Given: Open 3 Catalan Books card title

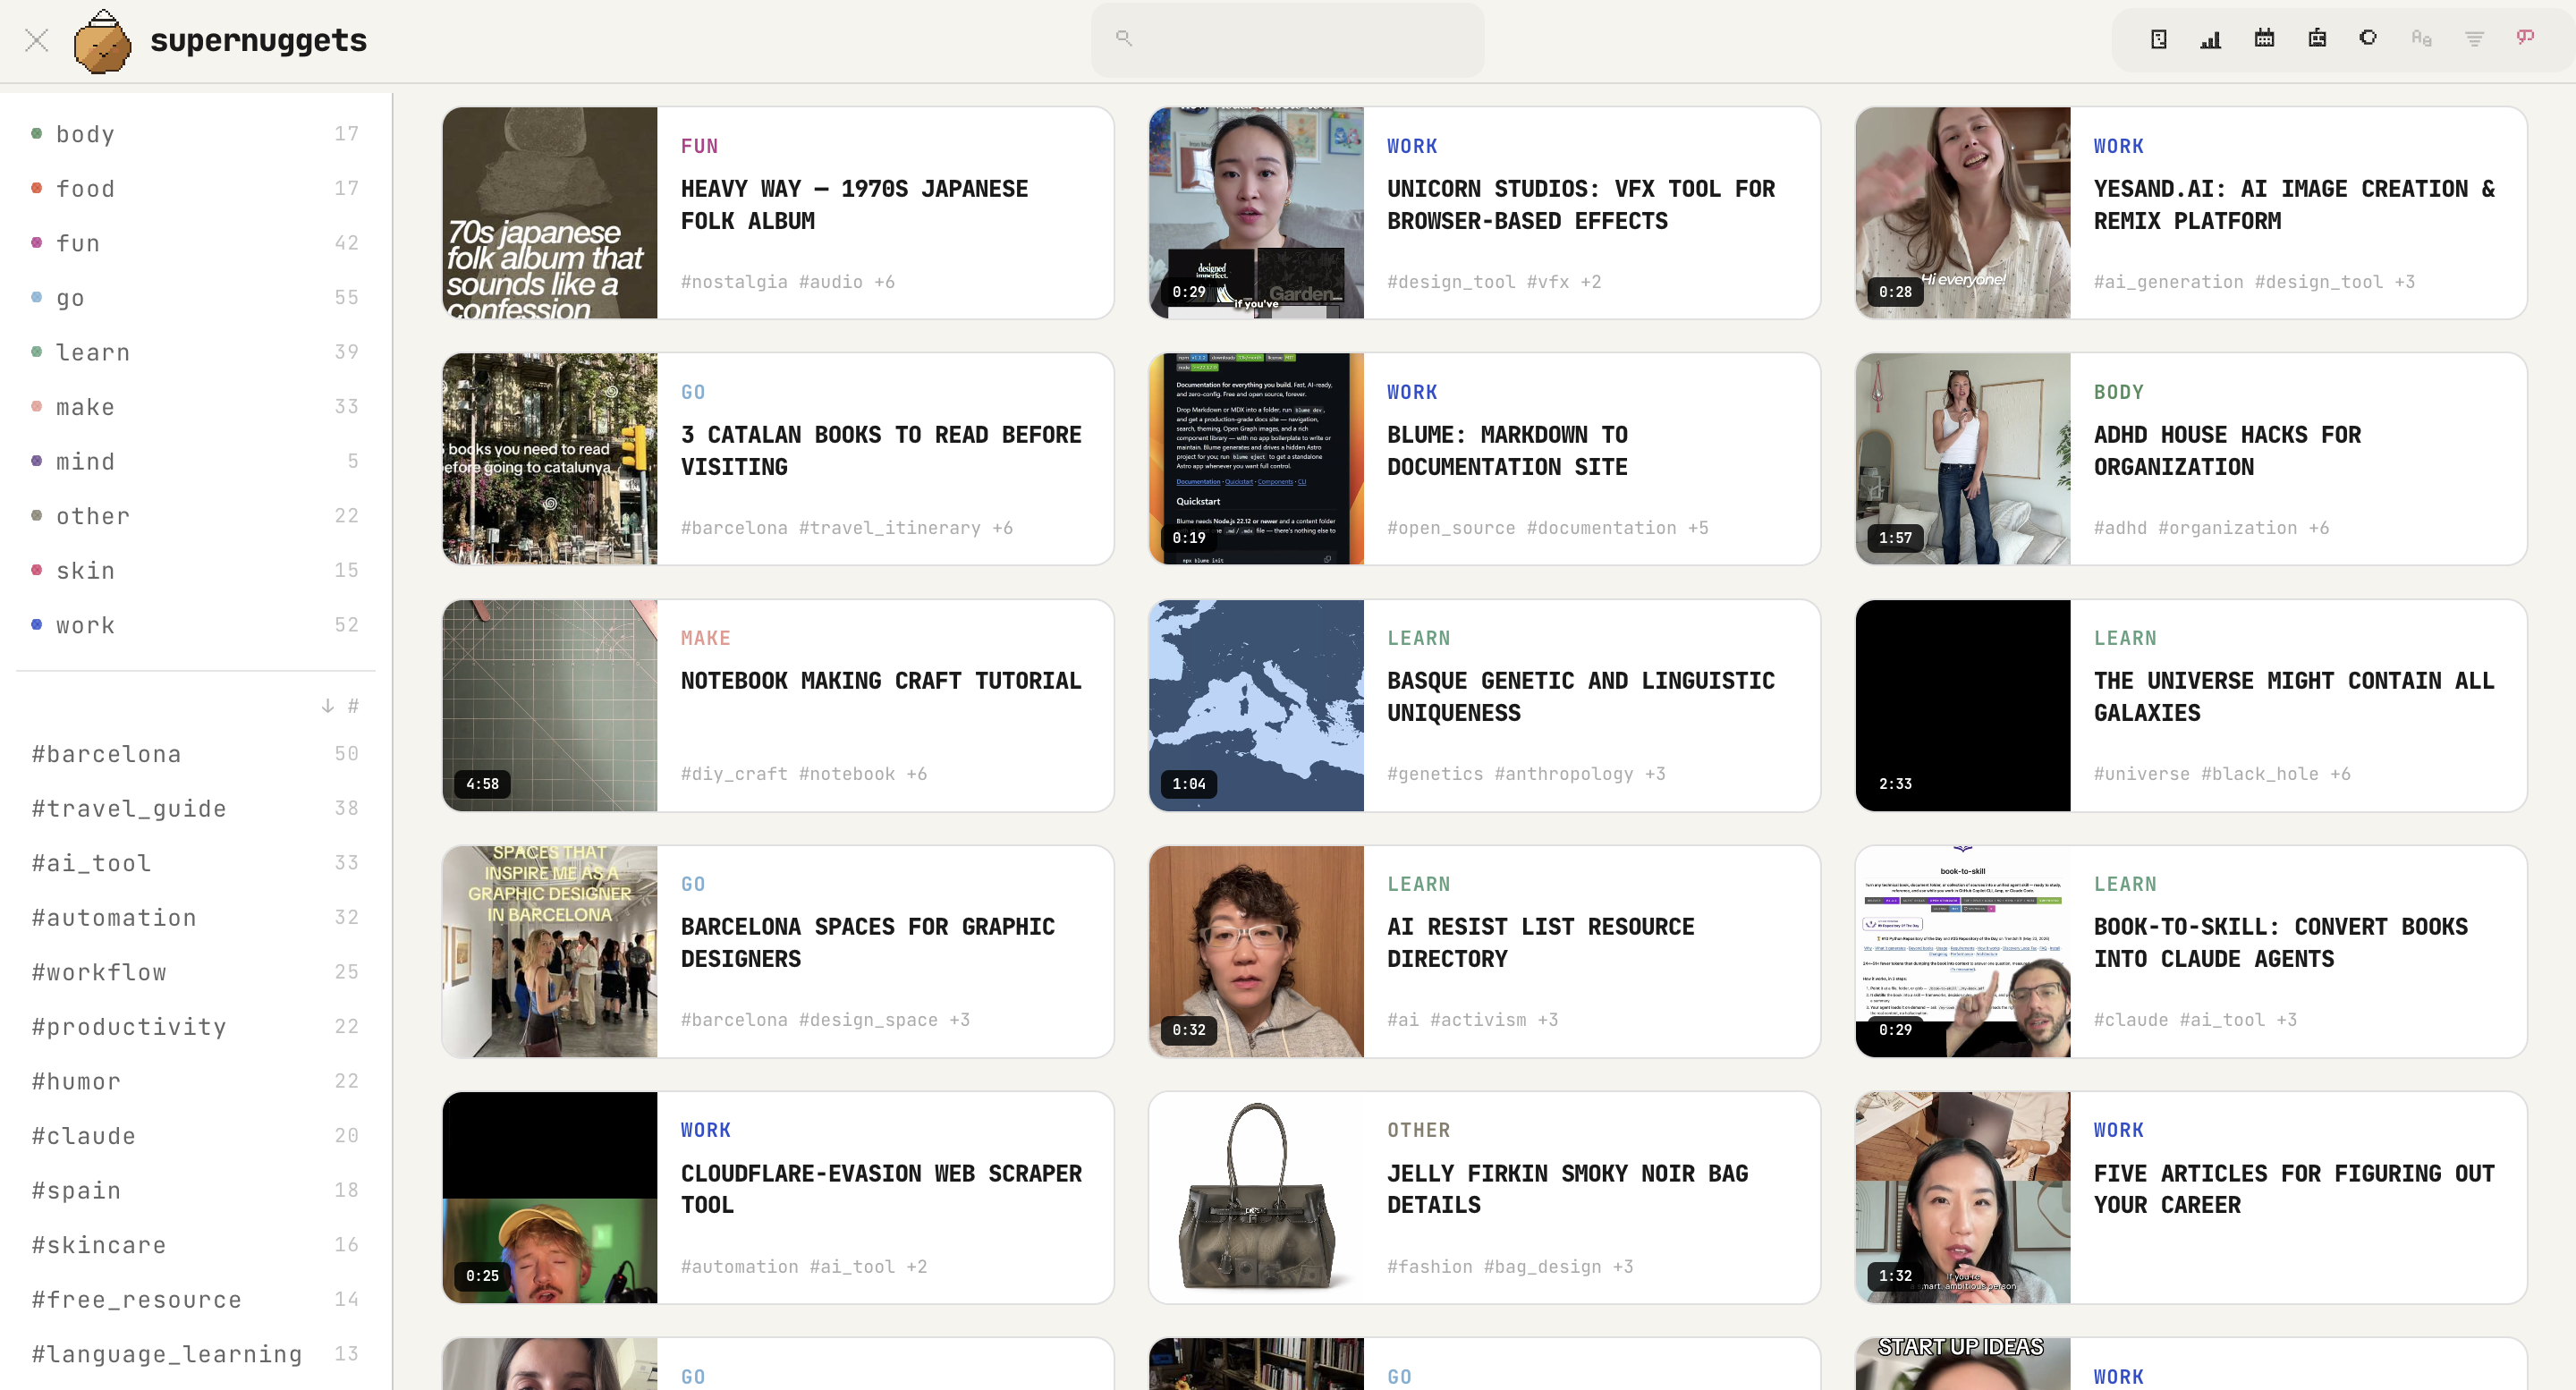Looking at the screenshot, I should coord(881,450).
